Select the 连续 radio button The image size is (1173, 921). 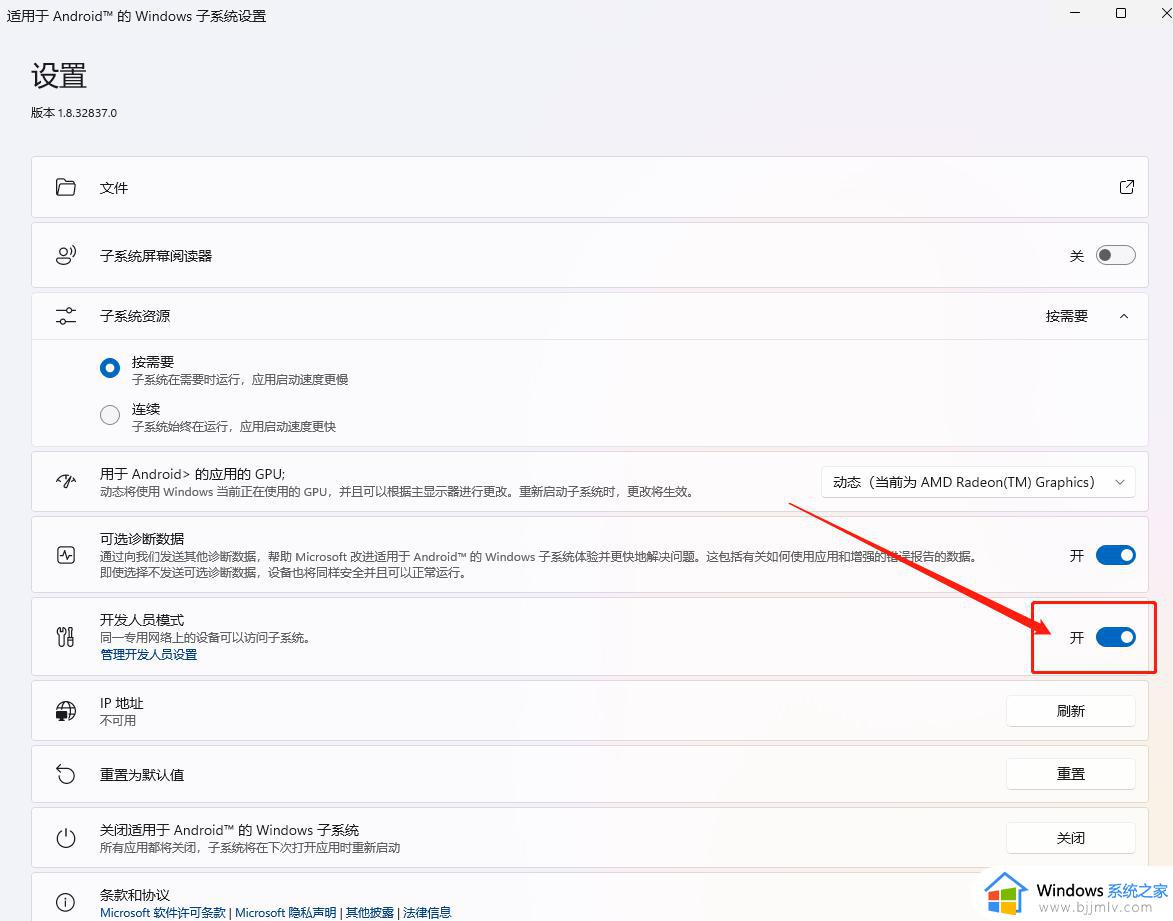click(110, 415)
